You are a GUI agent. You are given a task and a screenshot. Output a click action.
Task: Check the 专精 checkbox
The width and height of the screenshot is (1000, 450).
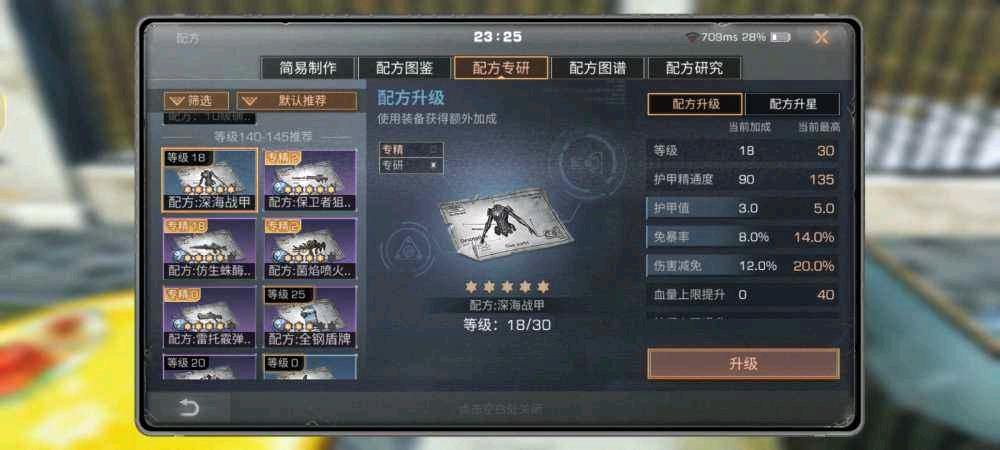pos(434,150)
